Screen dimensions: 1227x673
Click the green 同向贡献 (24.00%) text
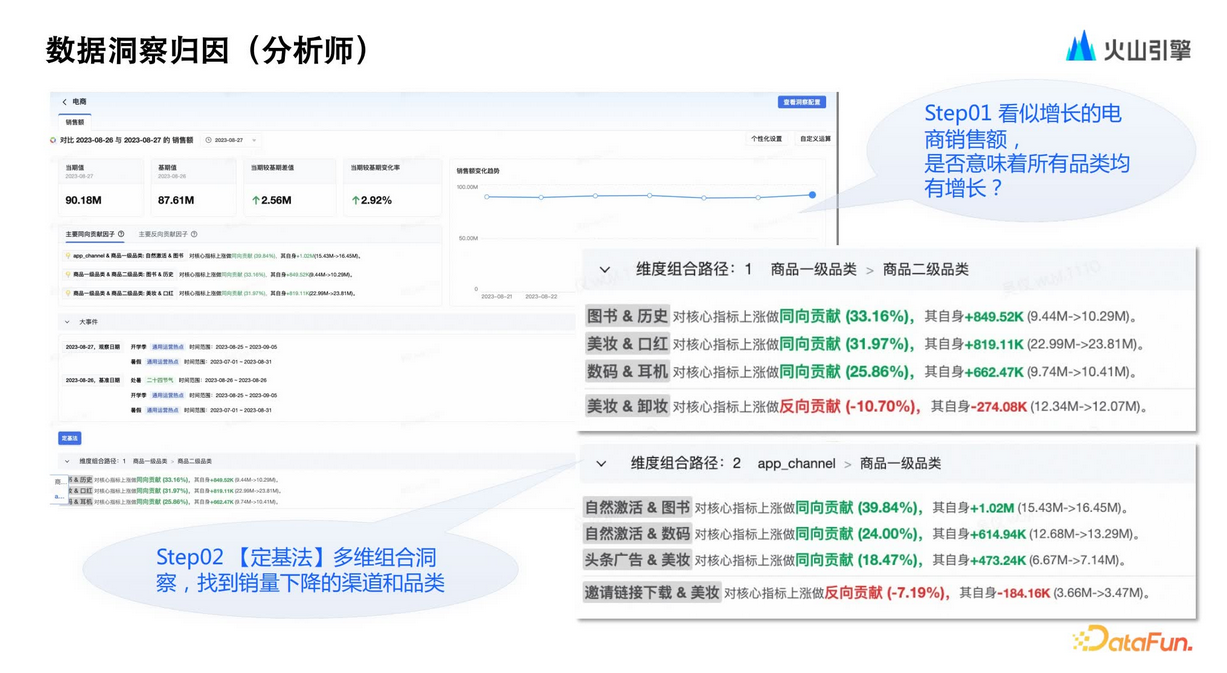click(x=858, y=534)
